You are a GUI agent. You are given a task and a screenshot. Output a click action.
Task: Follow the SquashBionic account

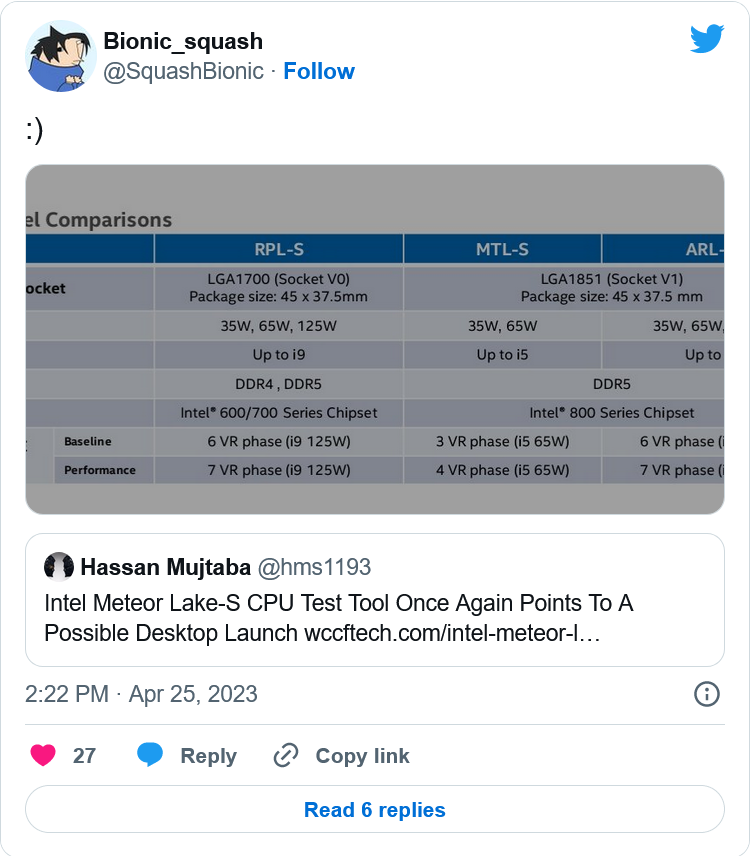click(319, 71)
